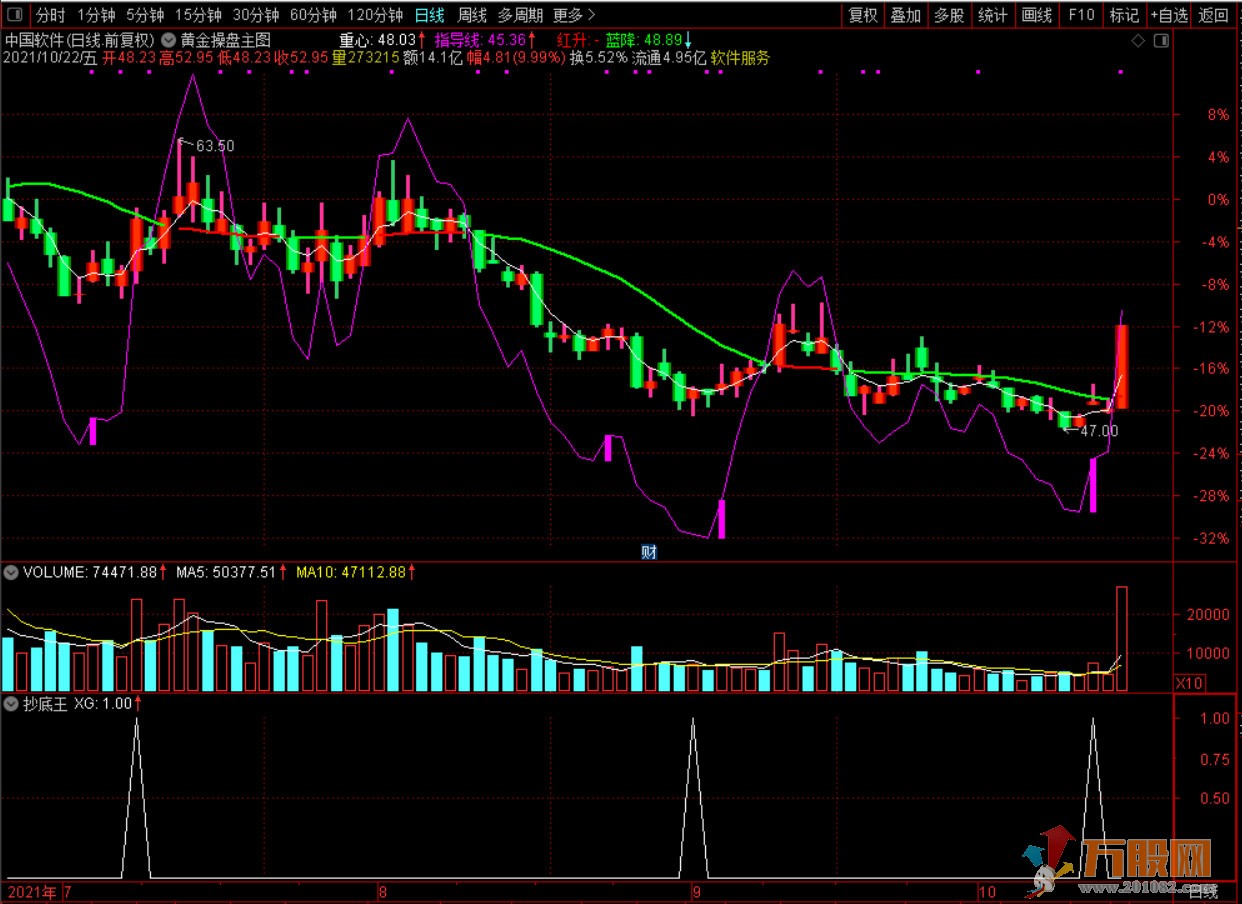Click the 47.00 low price label

tap(1099, 431)
